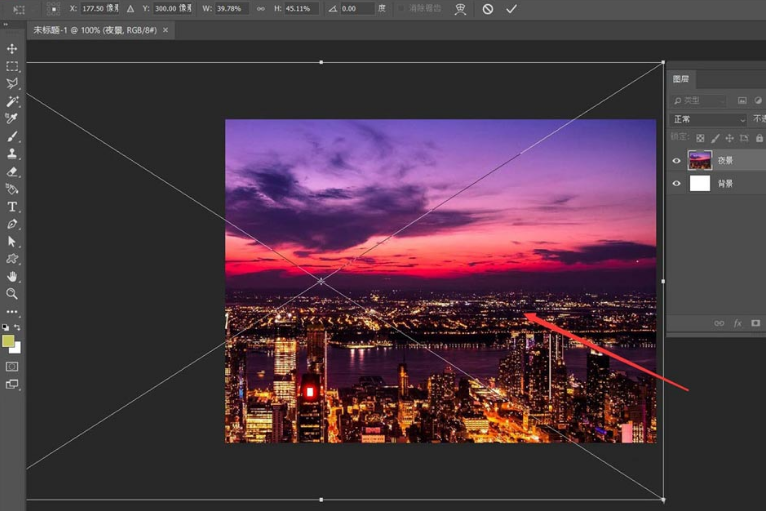Screen dimensions: 766x511
Task: Select the Move tool
Action: 12,48
